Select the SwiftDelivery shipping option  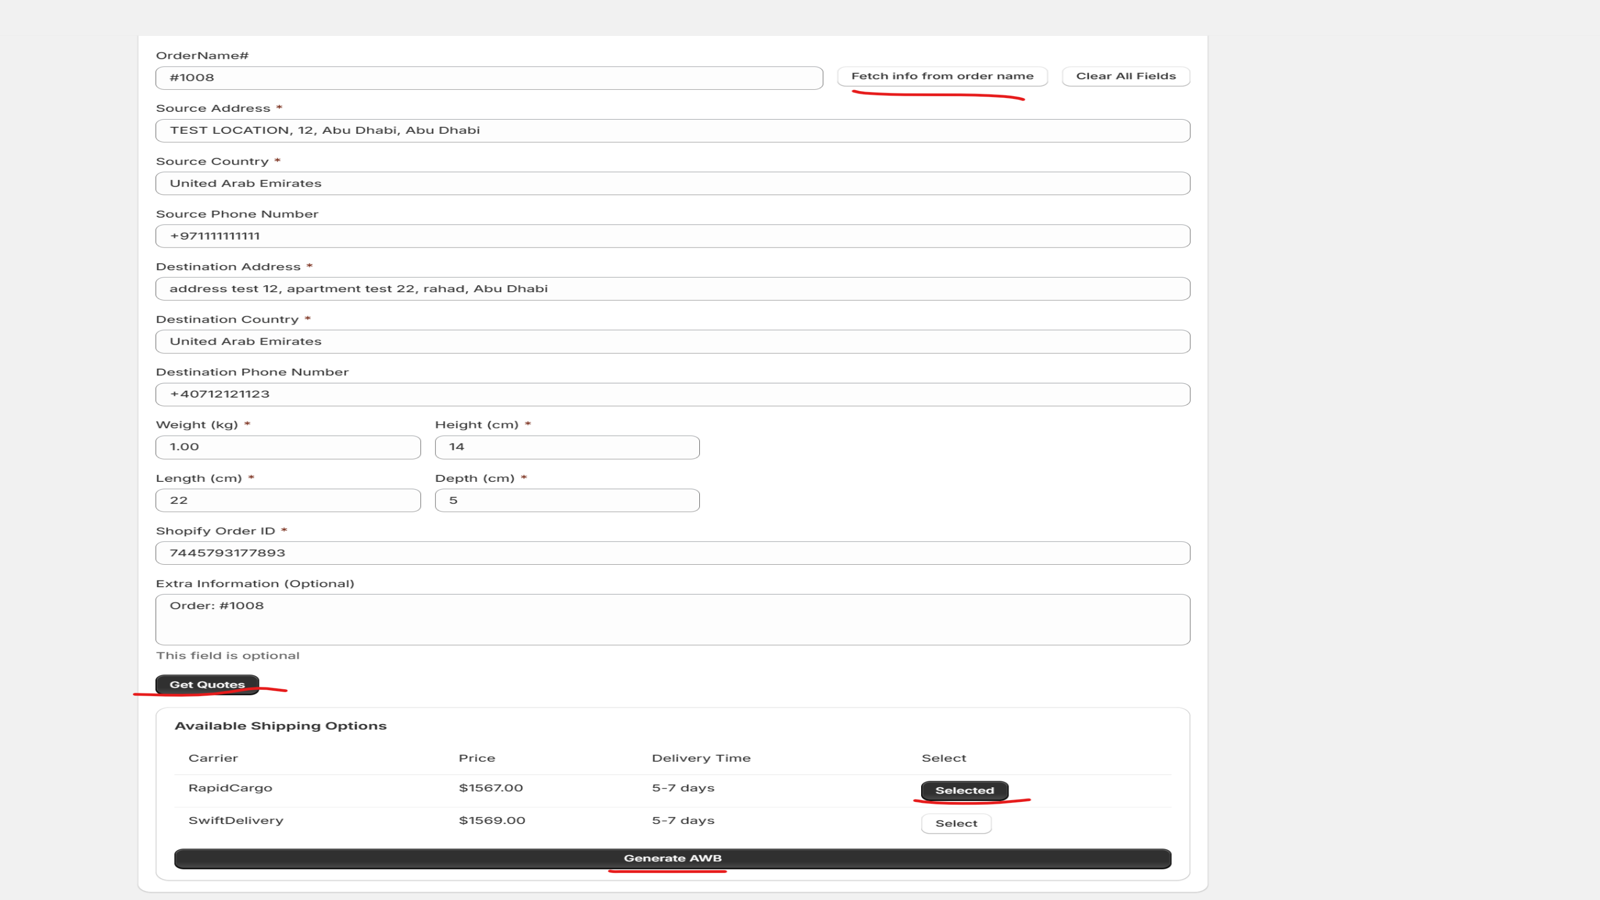click(956, 823)
